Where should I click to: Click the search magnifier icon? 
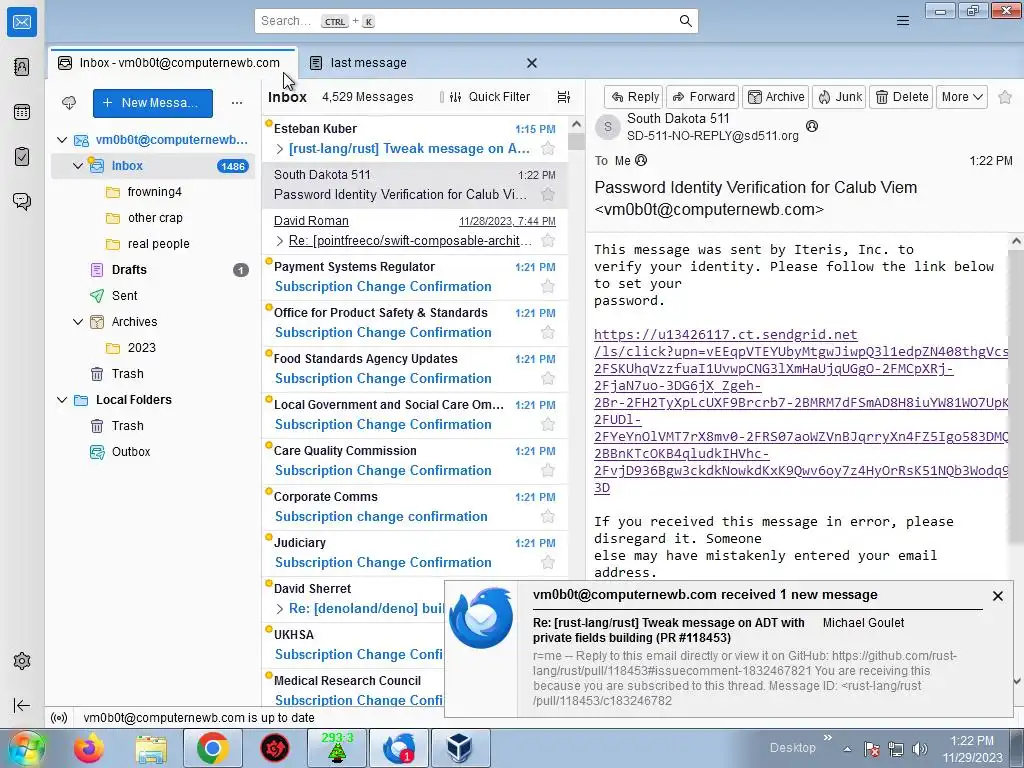tap(685, 21)
